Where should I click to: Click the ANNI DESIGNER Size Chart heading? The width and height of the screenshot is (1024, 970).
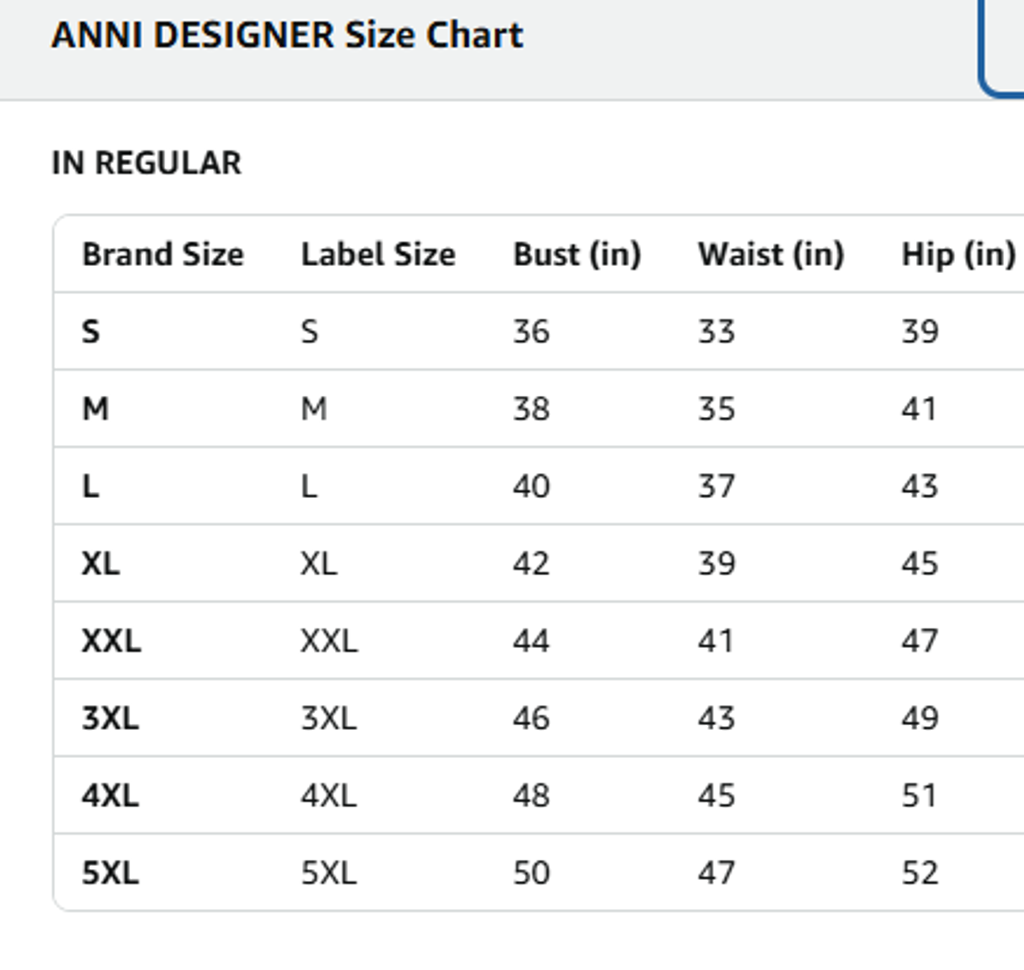pyautogui.click(x=287, y=36)
